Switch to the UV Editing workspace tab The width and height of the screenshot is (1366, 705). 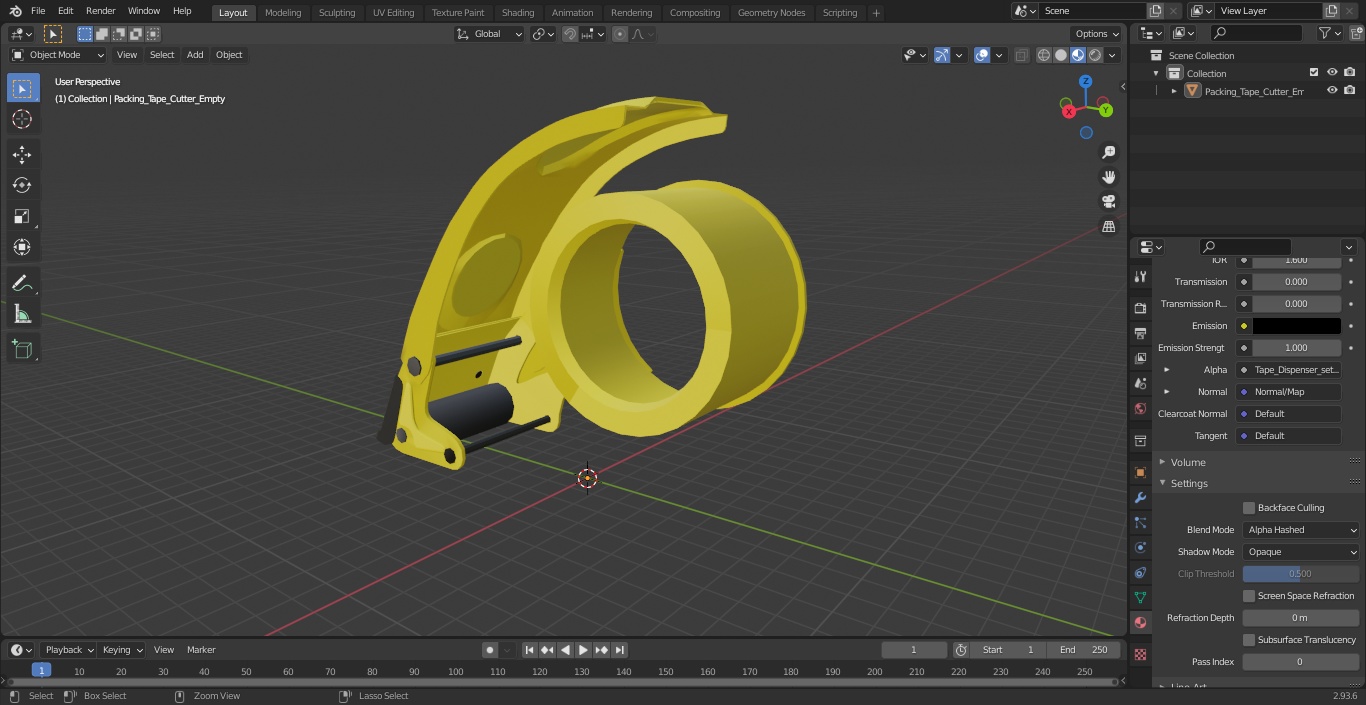[x=393, y=12]
